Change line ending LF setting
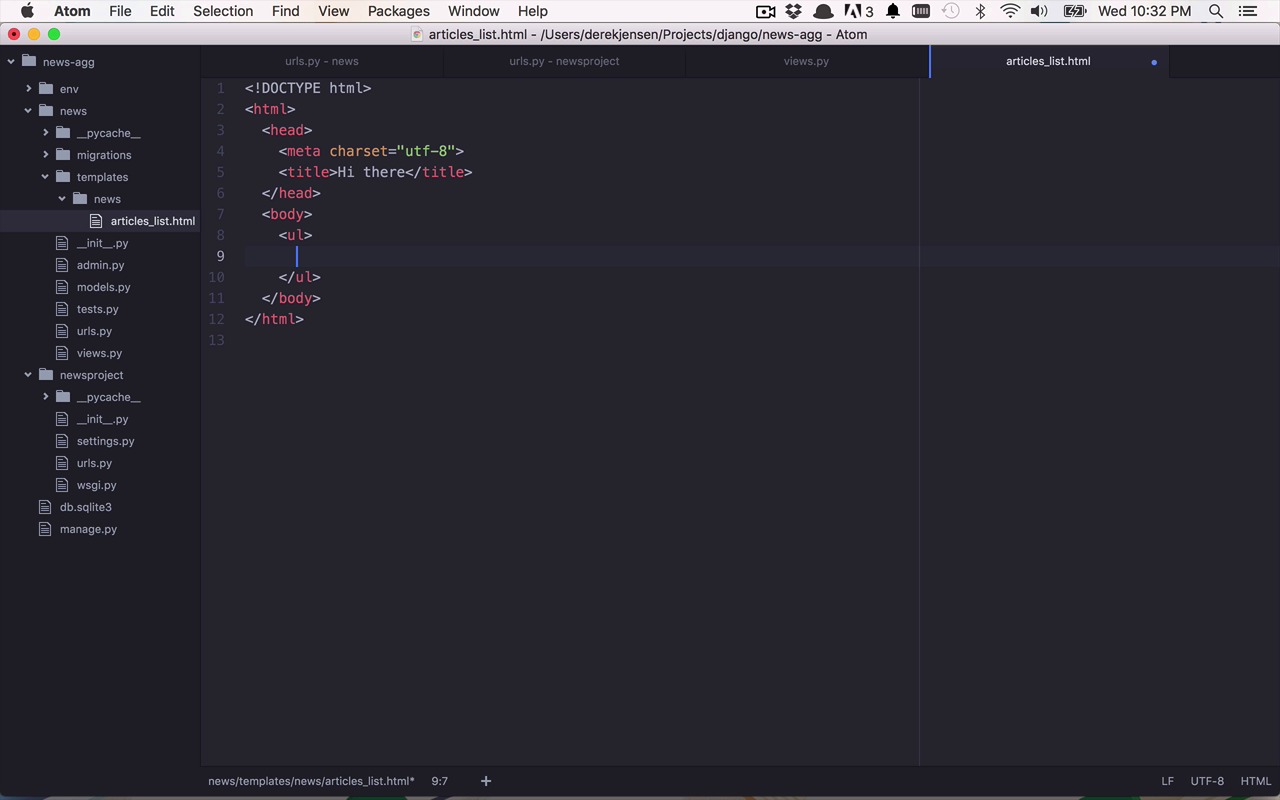 (1167, 781)
